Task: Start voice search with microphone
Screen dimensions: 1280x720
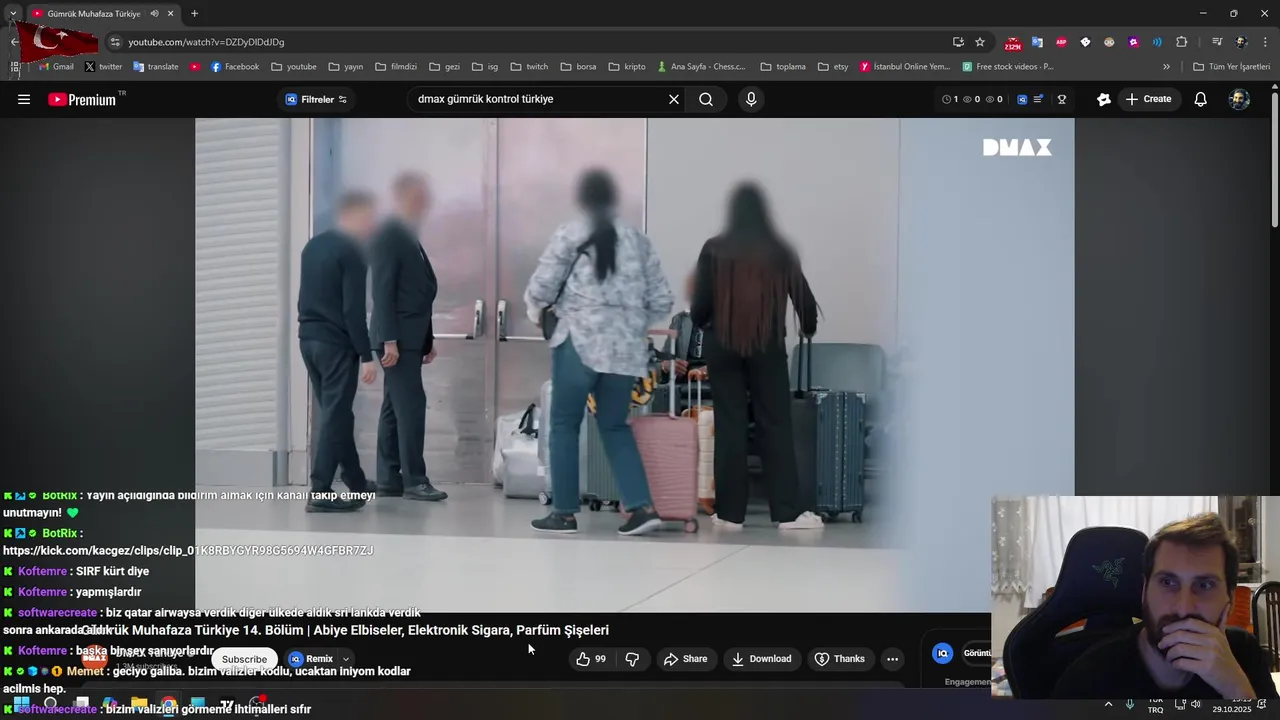Action: [751, 99]
